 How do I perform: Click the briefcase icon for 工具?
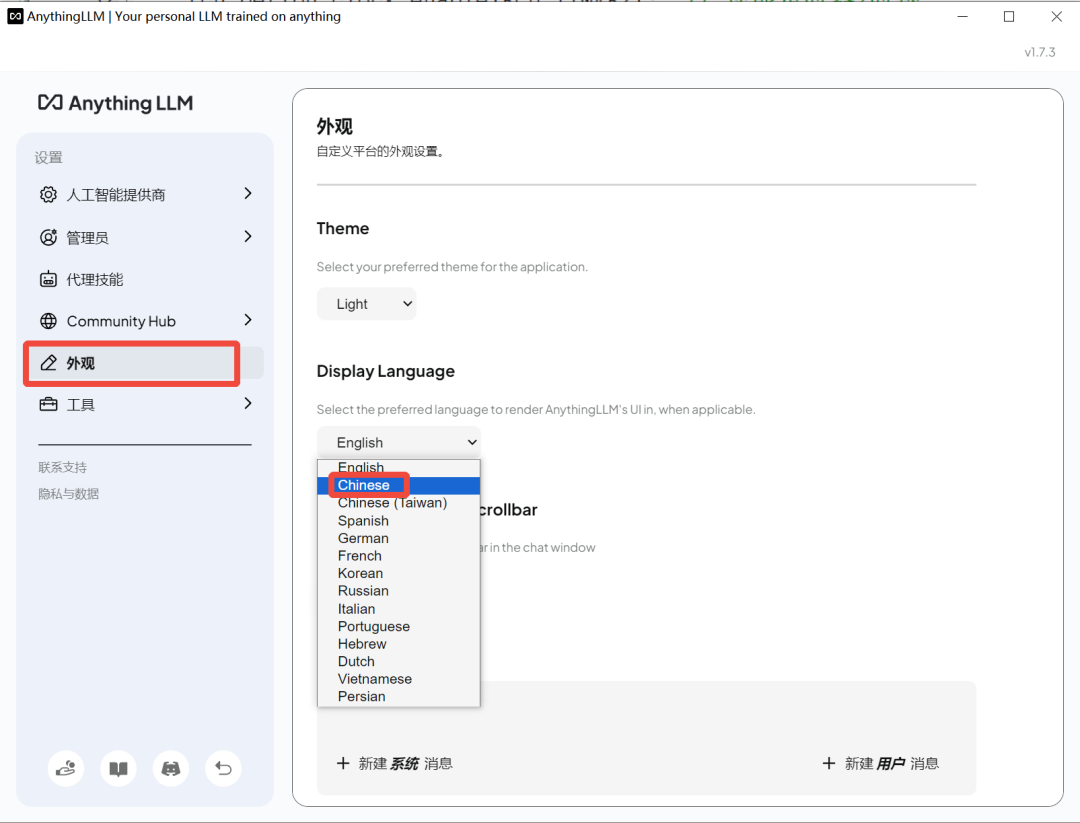tap(48, 404)
